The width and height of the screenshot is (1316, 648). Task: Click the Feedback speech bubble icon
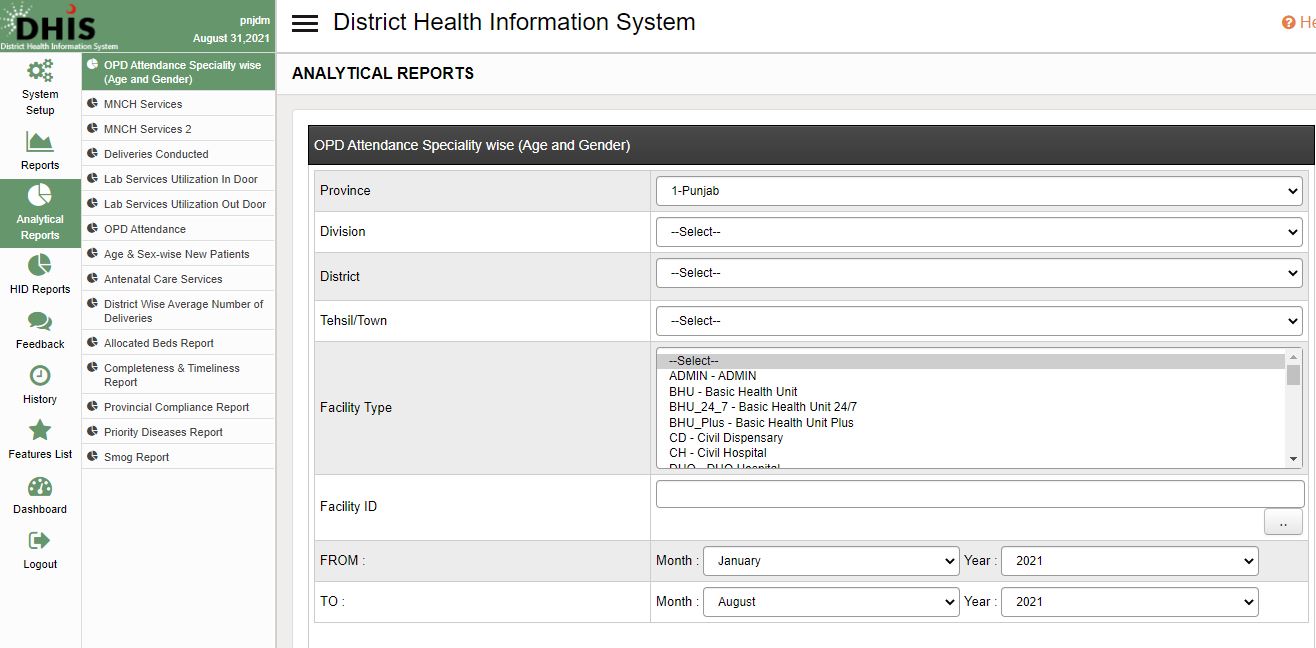pos(40,322)
